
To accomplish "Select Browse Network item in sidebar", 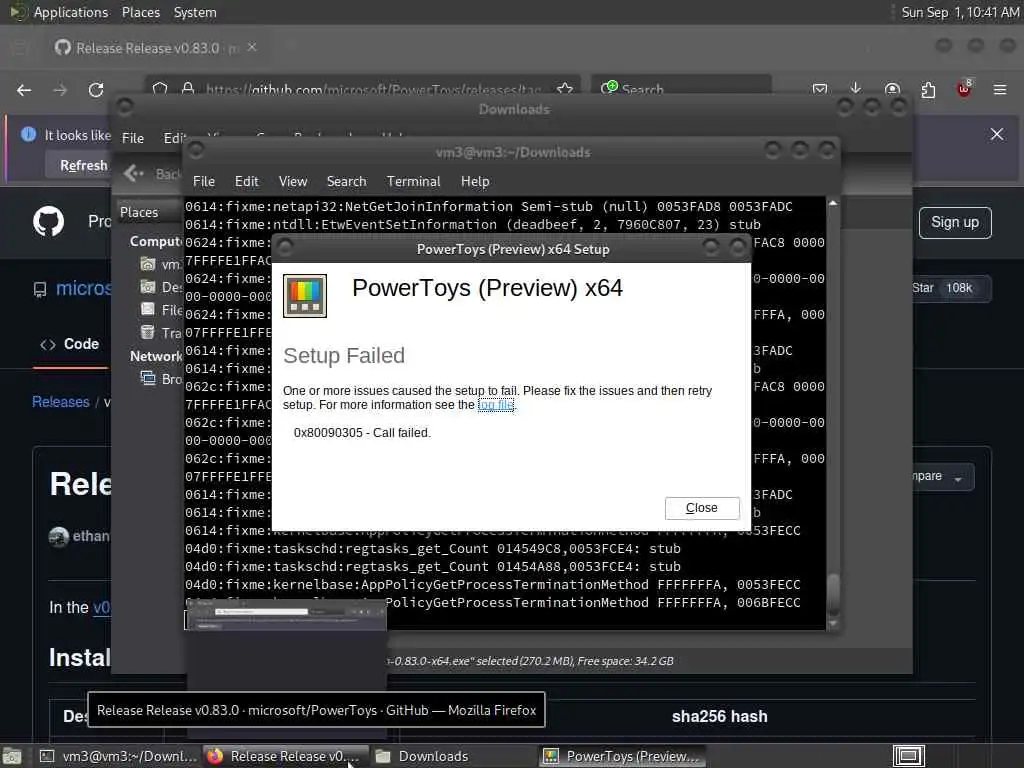I will (161, 379).
